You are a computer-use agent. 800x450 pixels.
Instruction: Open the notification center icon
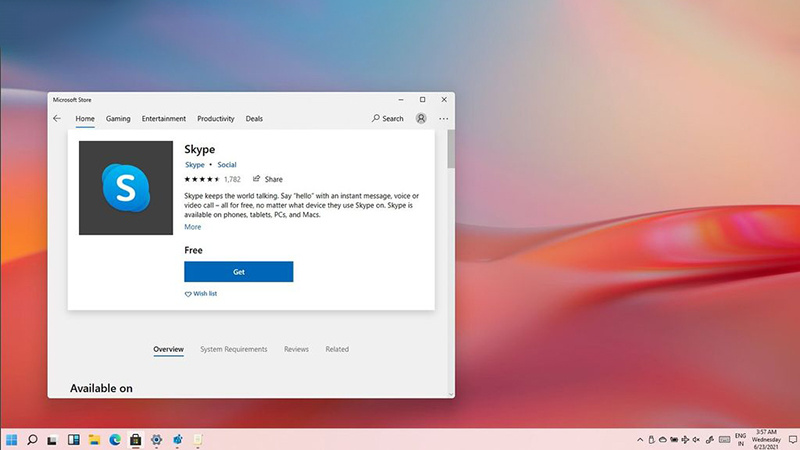point(793,439)
